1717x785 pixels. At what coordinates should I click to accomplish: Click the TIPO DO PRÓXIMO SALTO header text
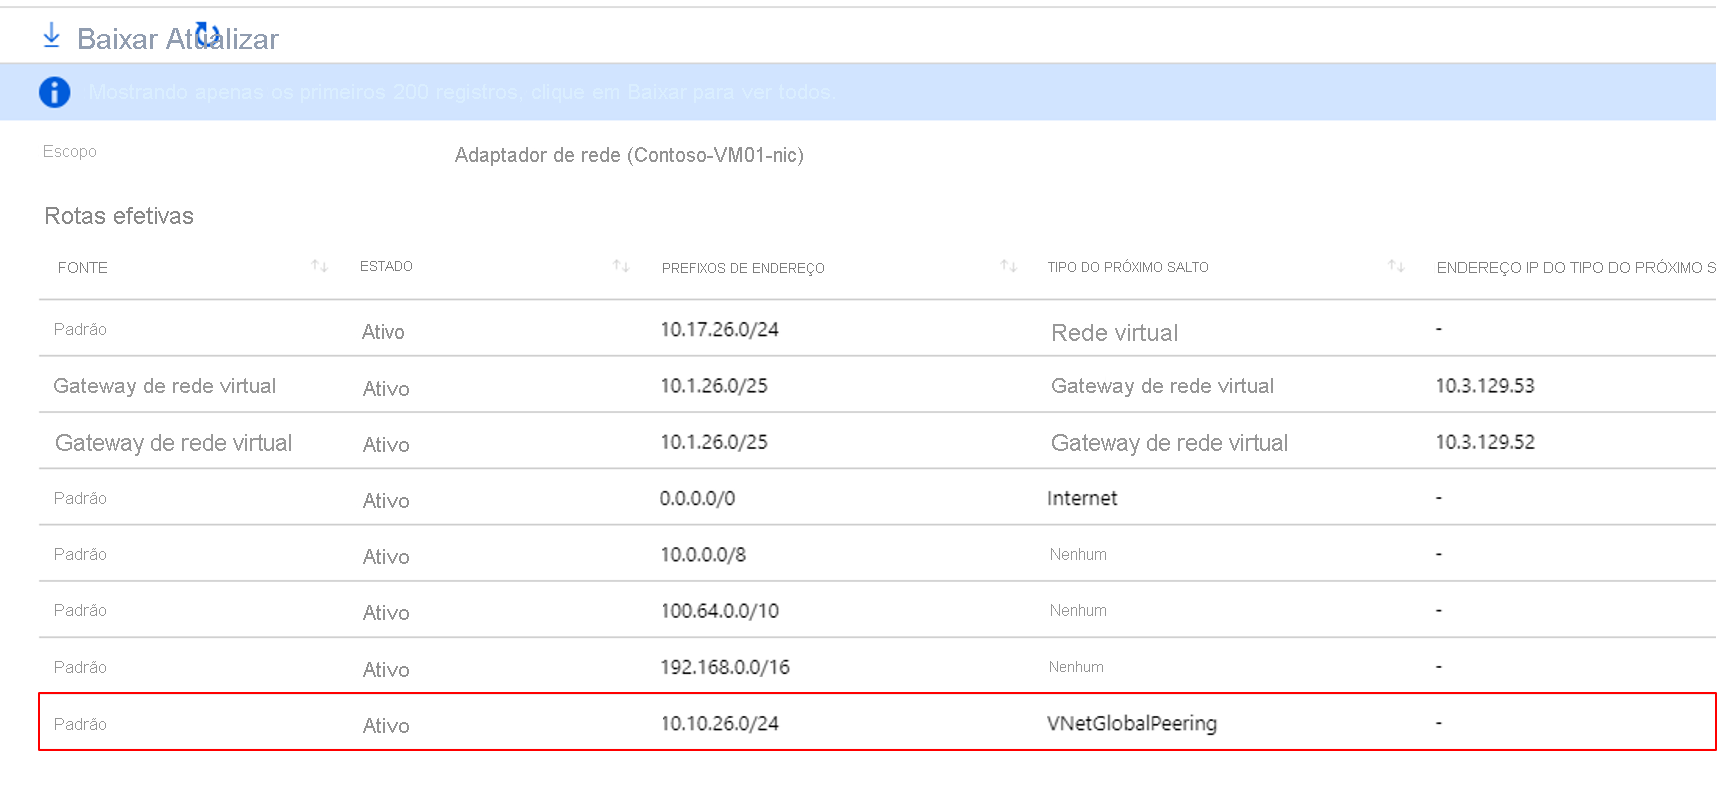click(1128, 267)
